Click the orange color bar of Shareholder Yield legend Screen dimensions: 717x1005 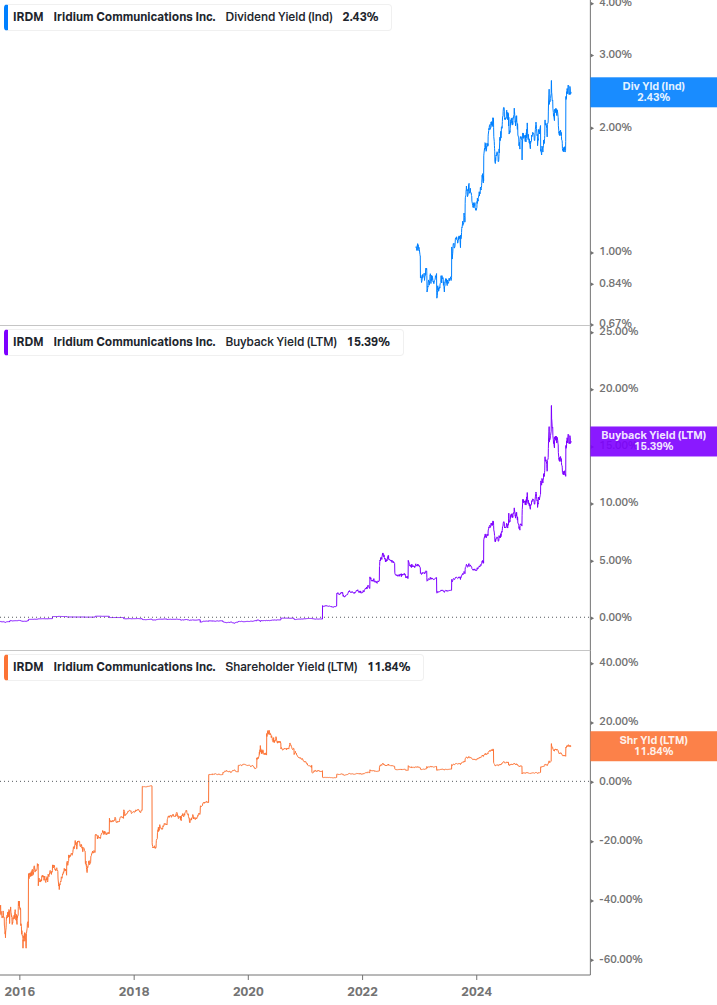coord(6,667)
